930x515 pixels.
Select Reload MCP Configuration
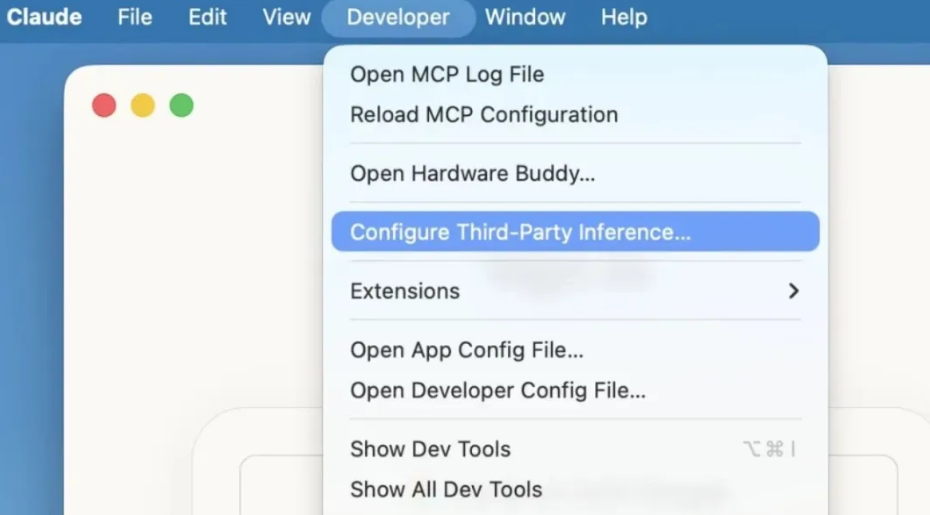pyautogui.click(x=575, y=115)
